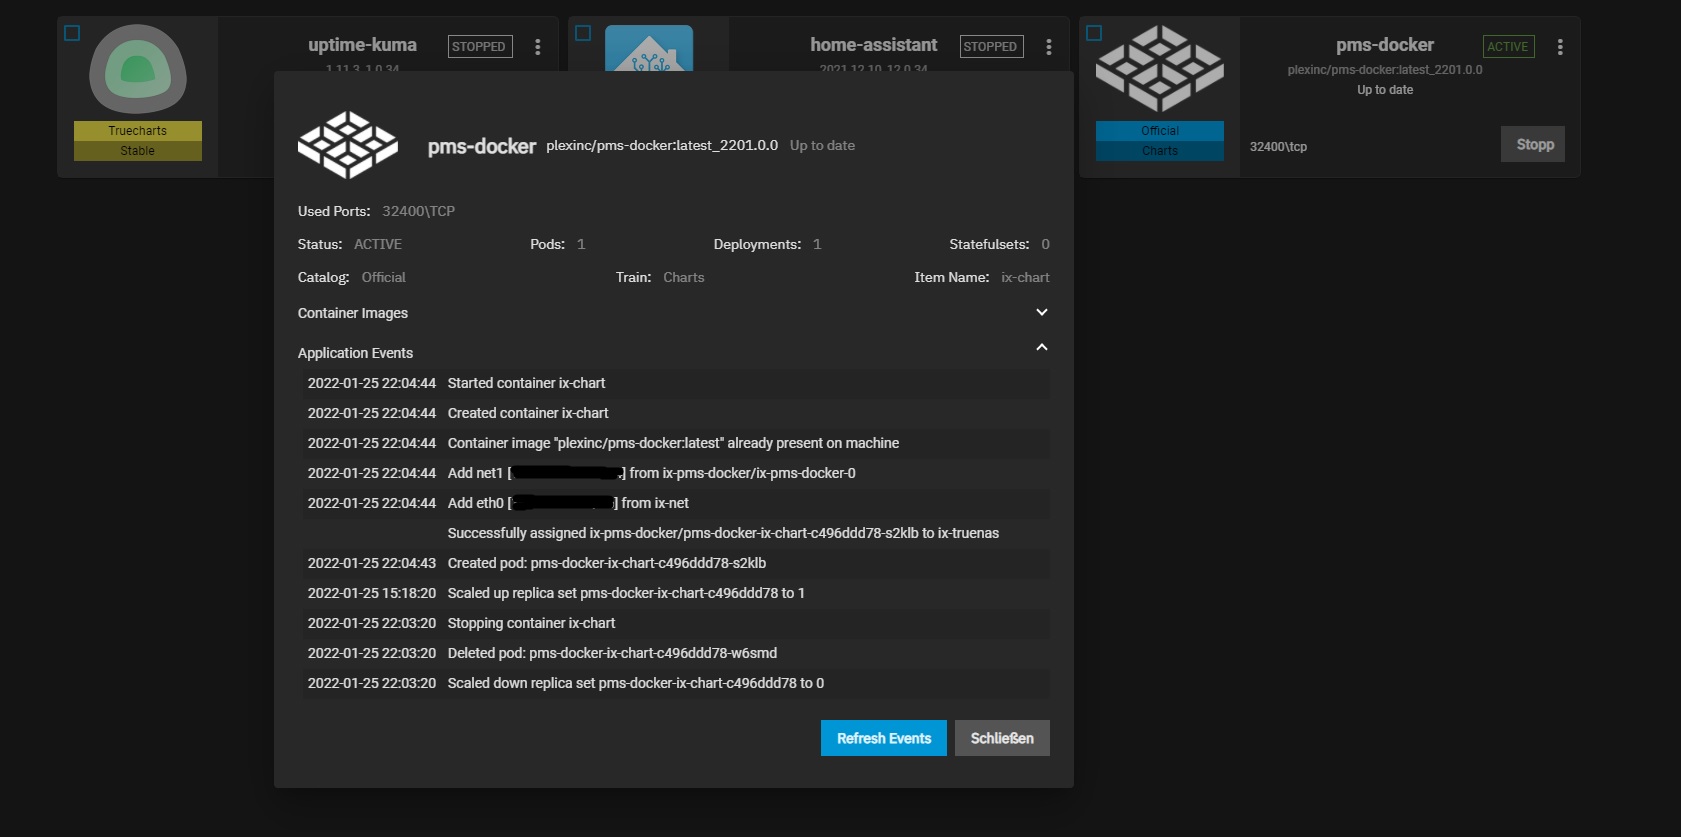Select the pms-docker card checkbox
The height and width of the screenshot is (837, 1681).
(x=1094, y=33)
